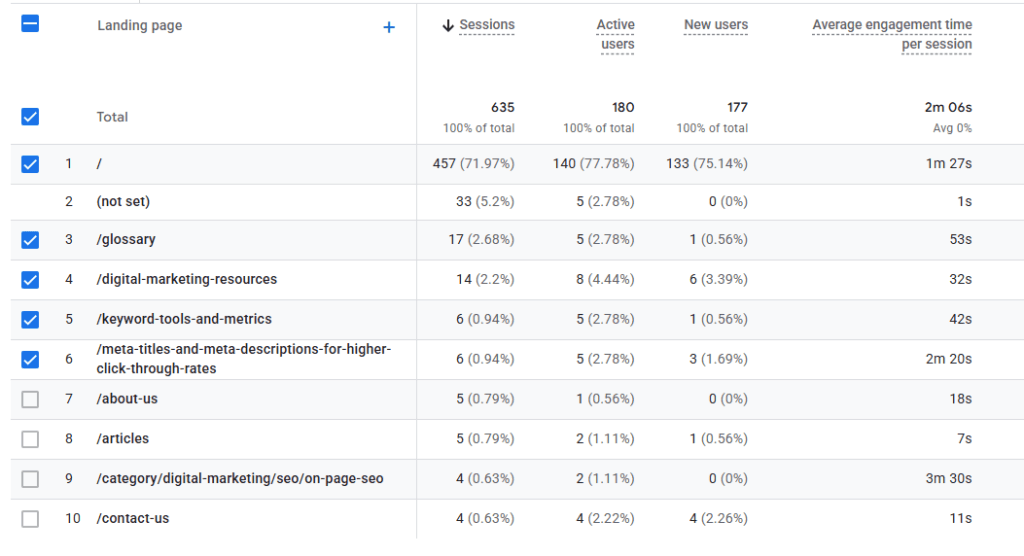Click total new users value 177
Viewport: 1024px width, 556px height.
[737, 107]
